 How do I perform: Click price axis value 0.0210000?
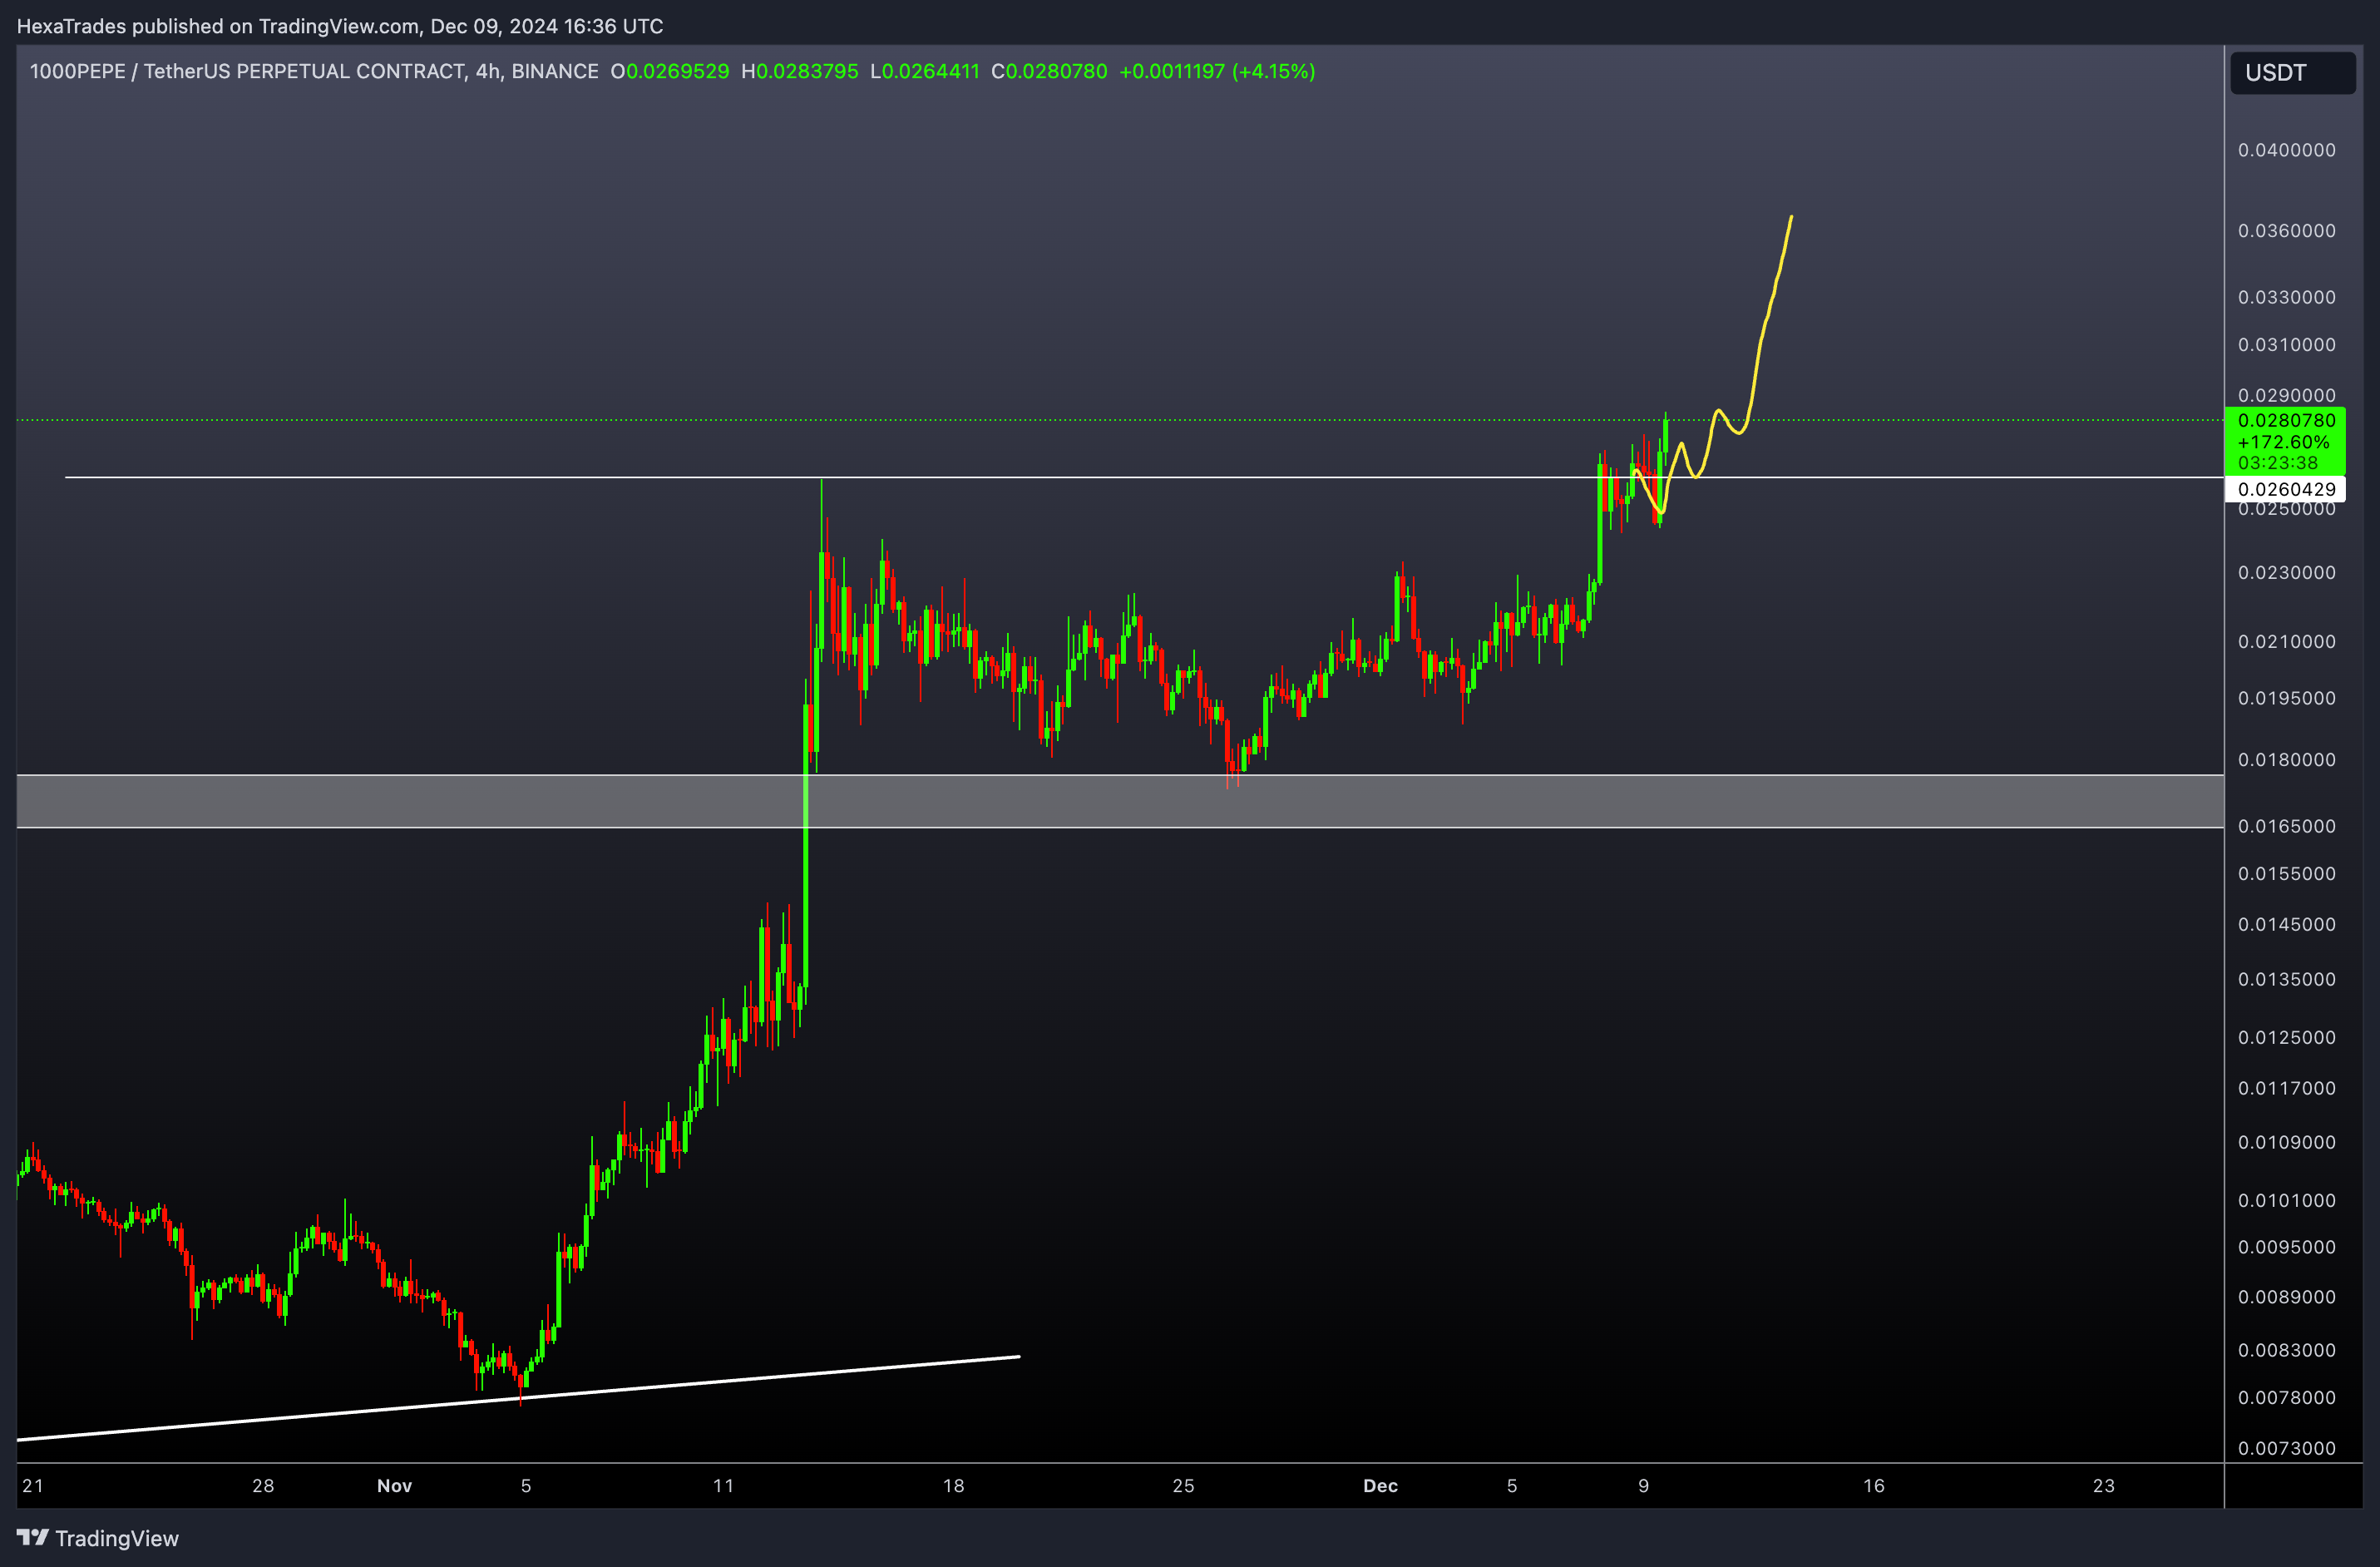pyautogui.click(x=2287, y=642)
